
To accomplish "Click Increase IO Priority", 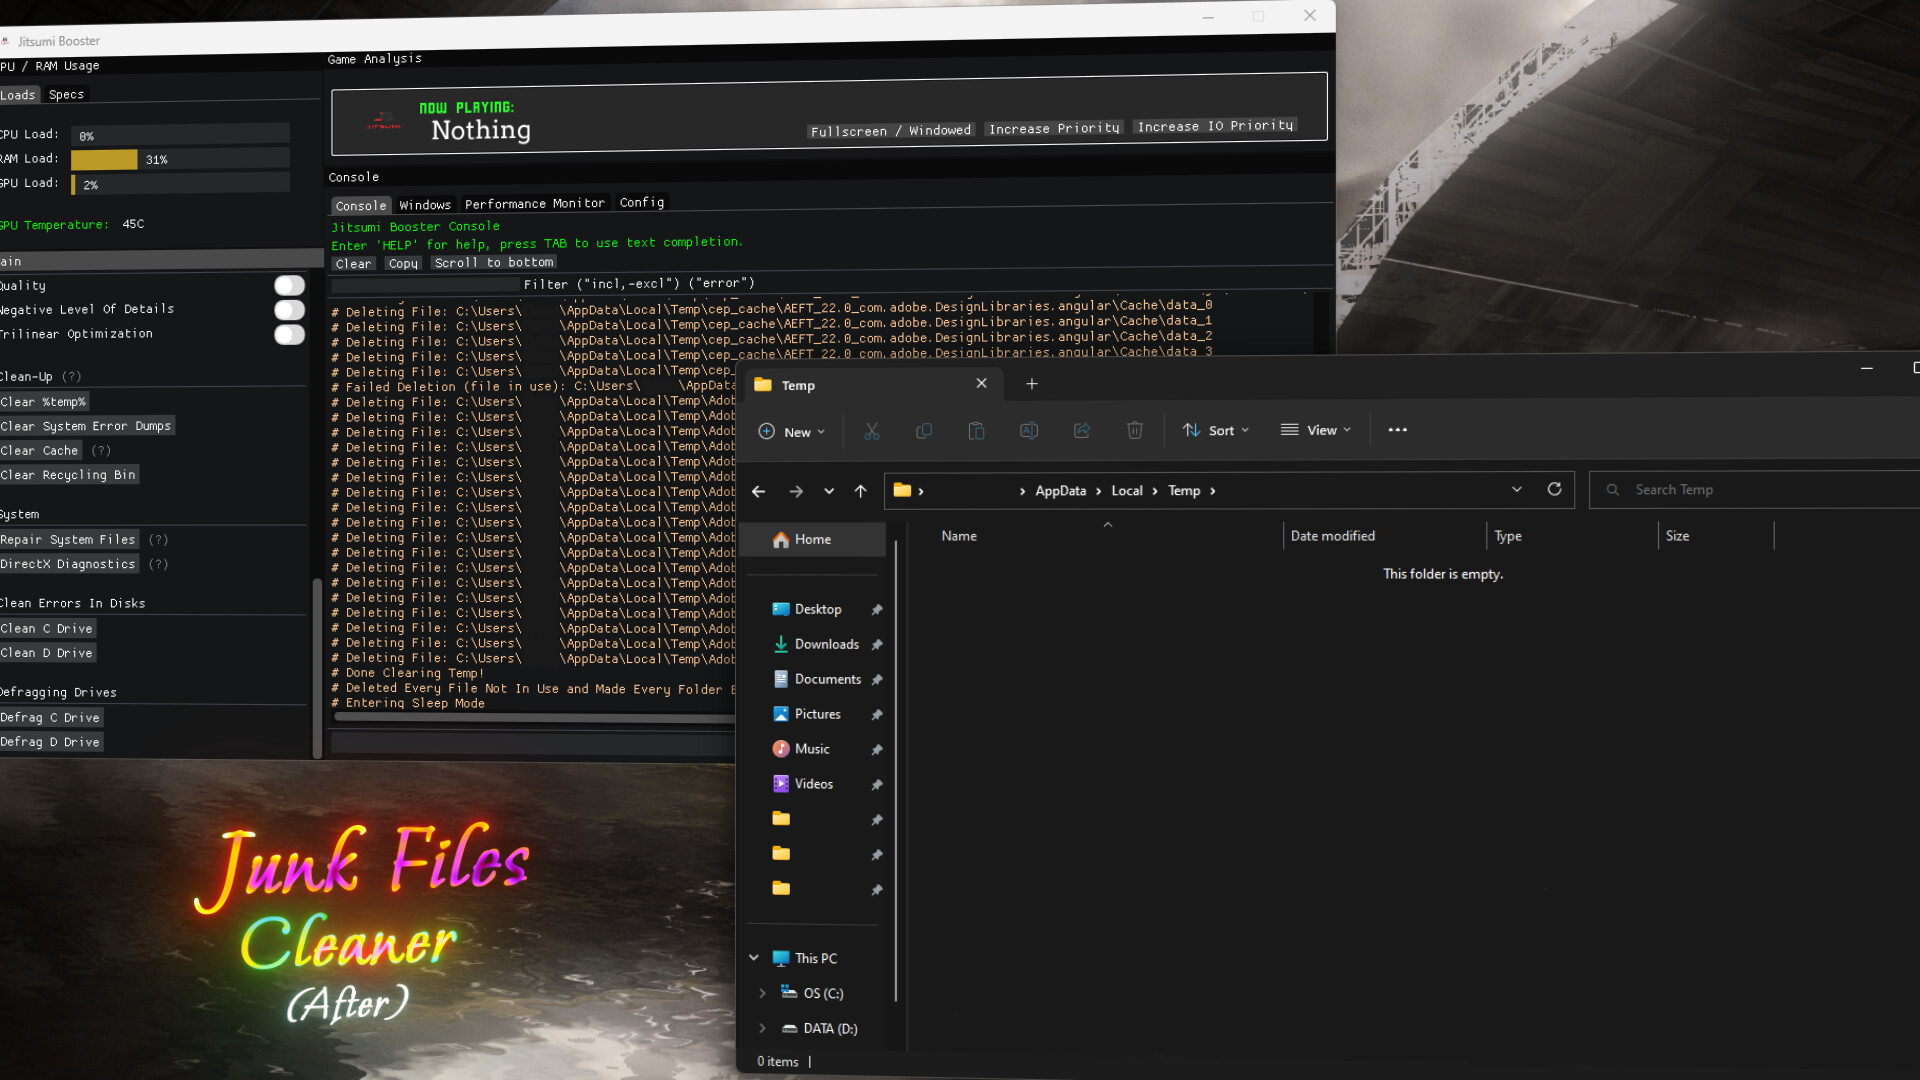I will coord(1213,126).
